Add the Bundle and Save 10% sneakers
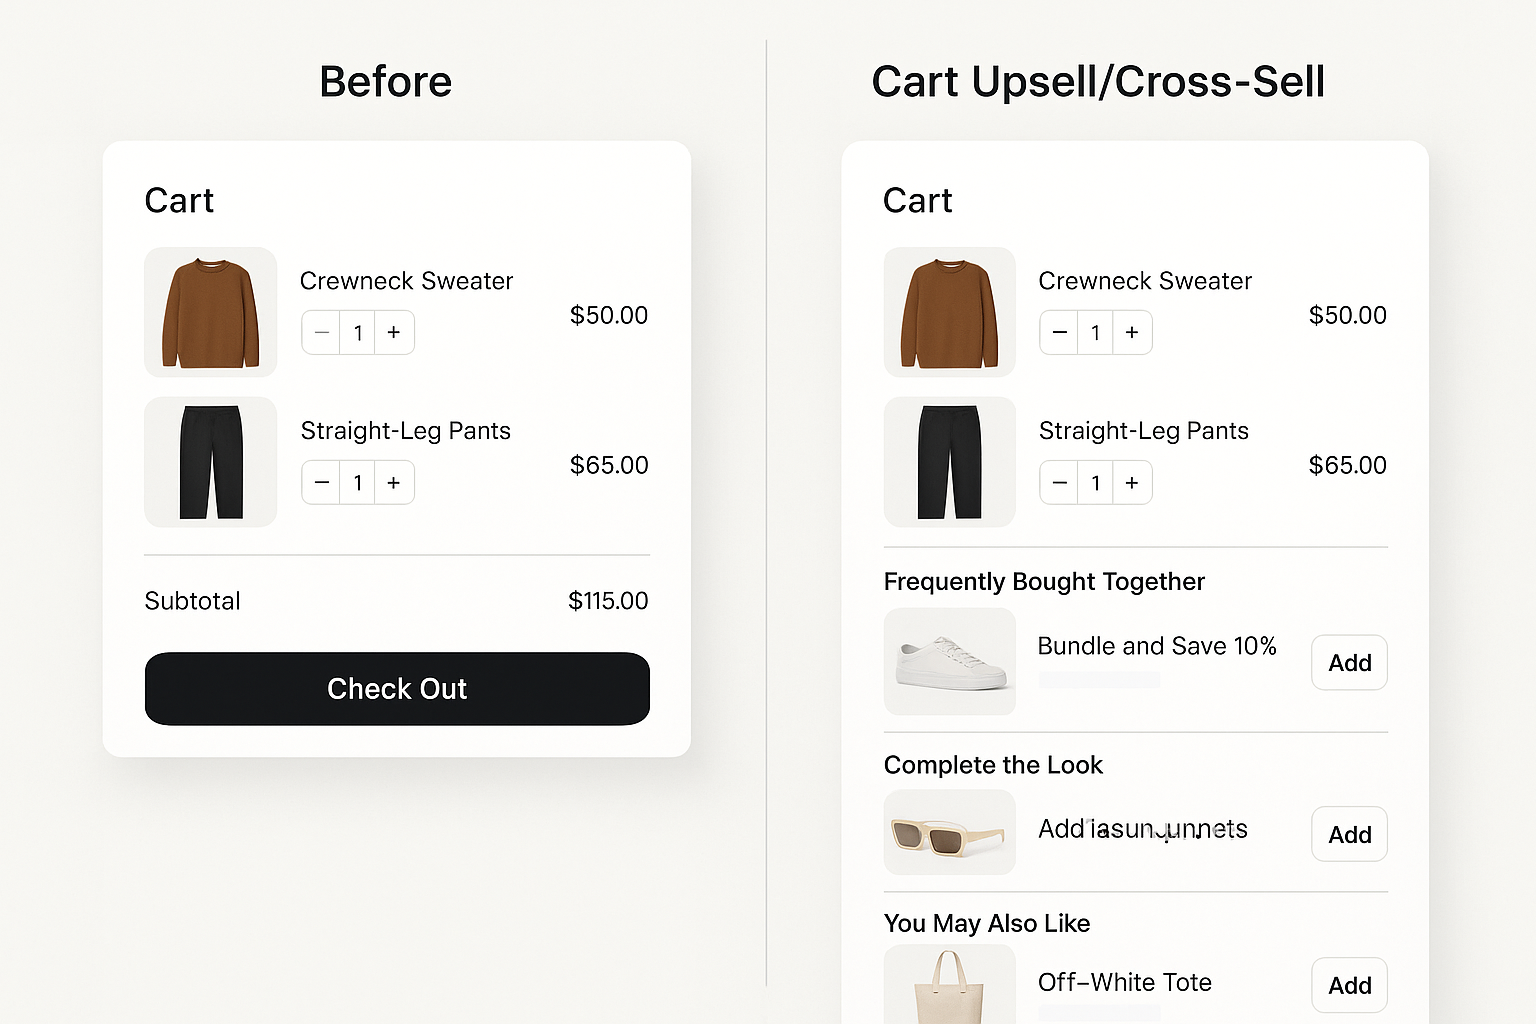 [x=1348, y=663]
